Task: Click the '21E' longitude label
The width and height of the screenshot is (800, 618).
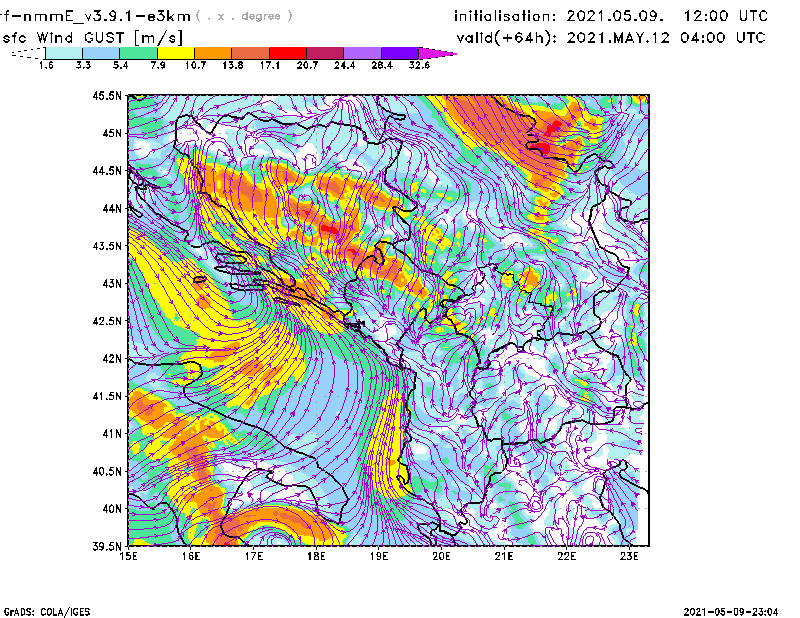Action: coord(504,556)
